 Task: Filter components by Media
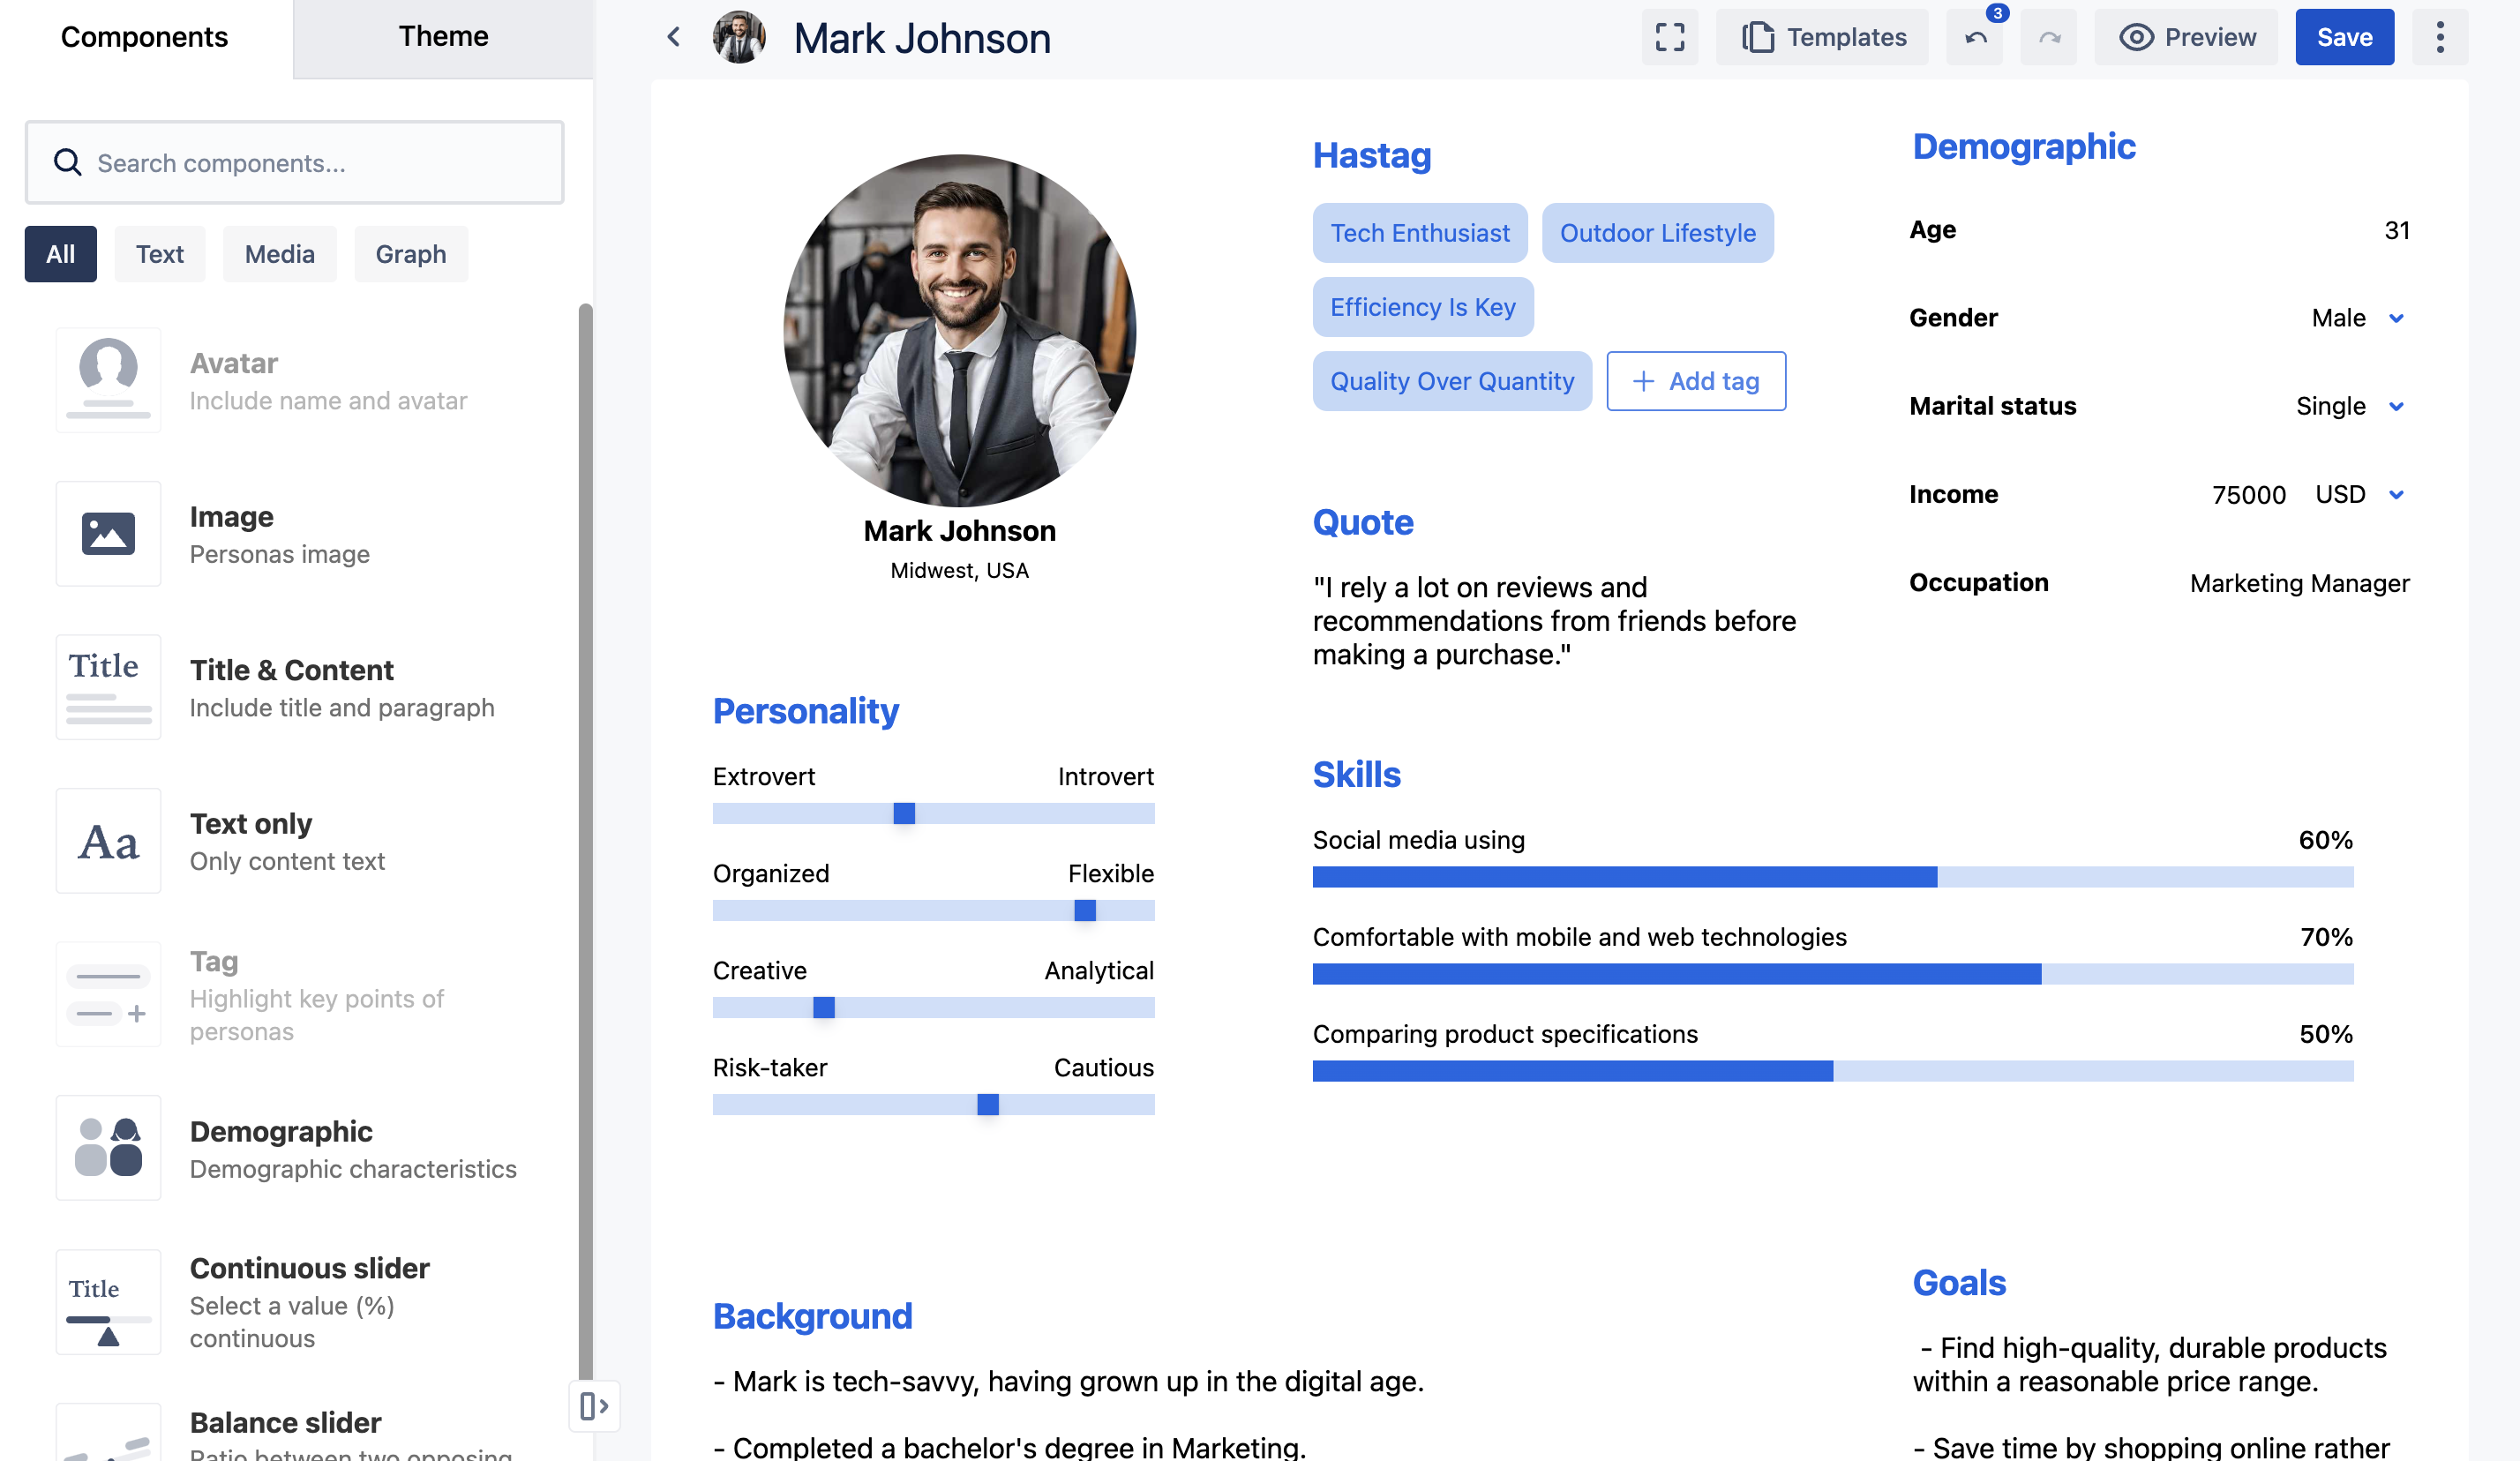[x=279, y=254]
